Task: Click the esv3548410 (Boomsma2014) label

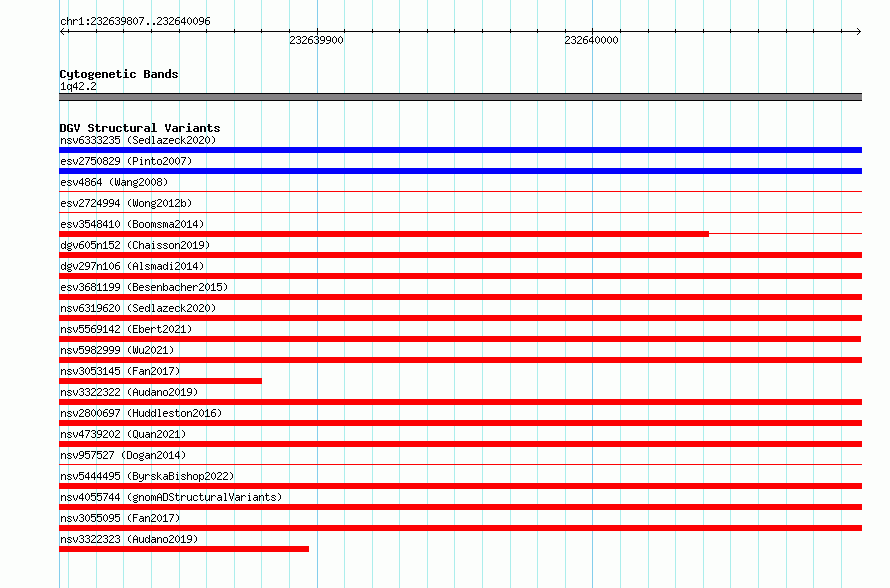Action: 132,224
